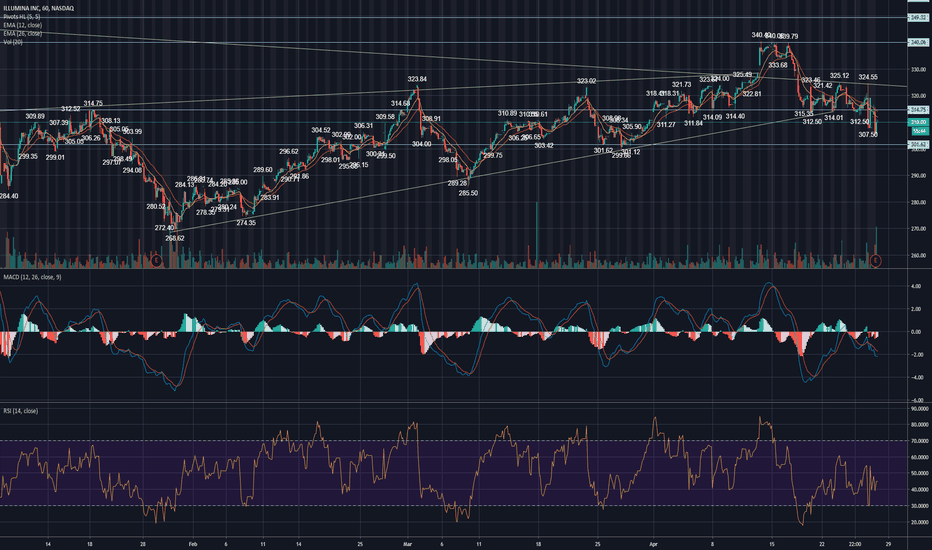932x550 pixels.
Task: Select the RSI (14, close) pane title
Action: point(21,411)
